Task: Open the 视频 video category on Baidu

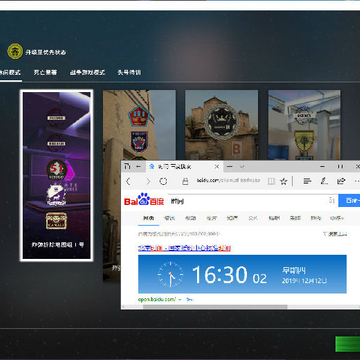Action: pyautogui.click(x=190, y=218)
